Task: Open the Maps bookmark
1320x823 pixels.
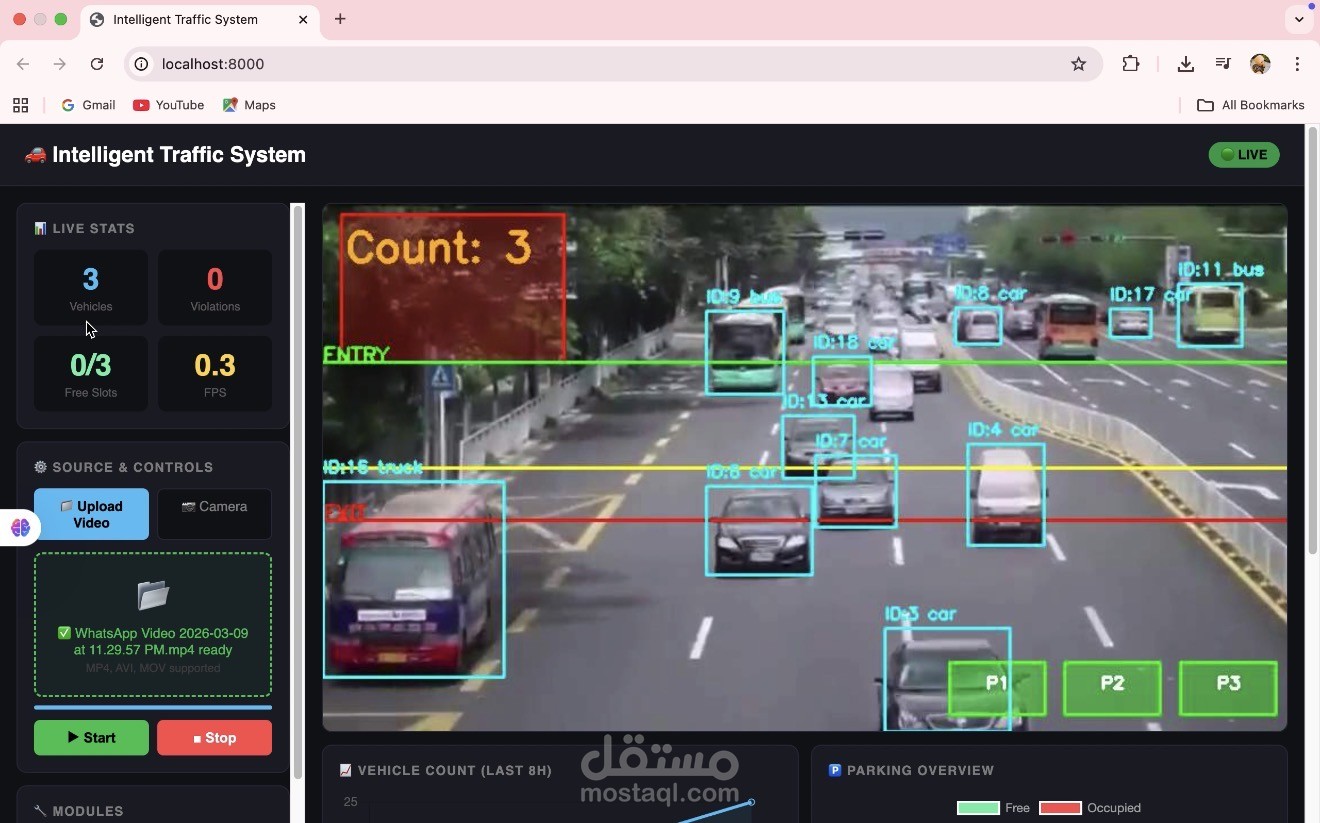Action: click(x=249, y=105)
